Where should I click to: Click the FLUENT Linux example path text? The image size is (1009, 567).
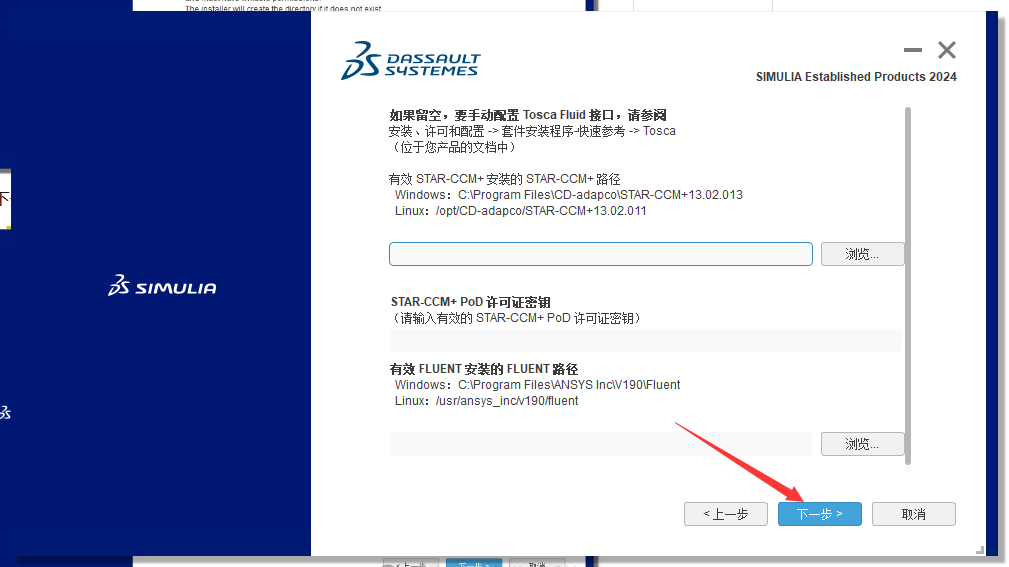pos(486,401)
